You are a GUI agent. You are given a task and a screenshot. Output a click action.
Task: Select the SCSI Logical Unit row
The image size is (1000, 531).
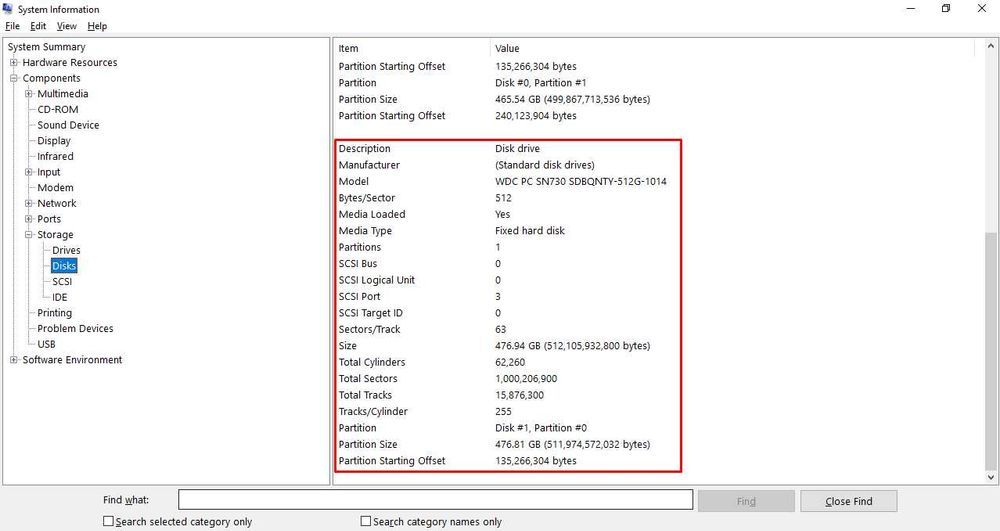pyautogui.click(x=420, y=280)
